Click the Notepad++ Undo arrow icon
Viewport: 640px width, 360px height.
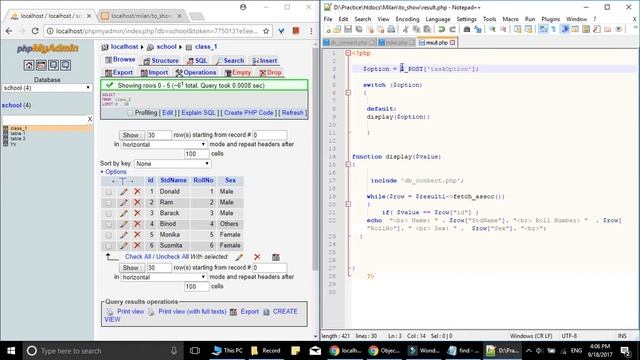click(x=442, y=29)
